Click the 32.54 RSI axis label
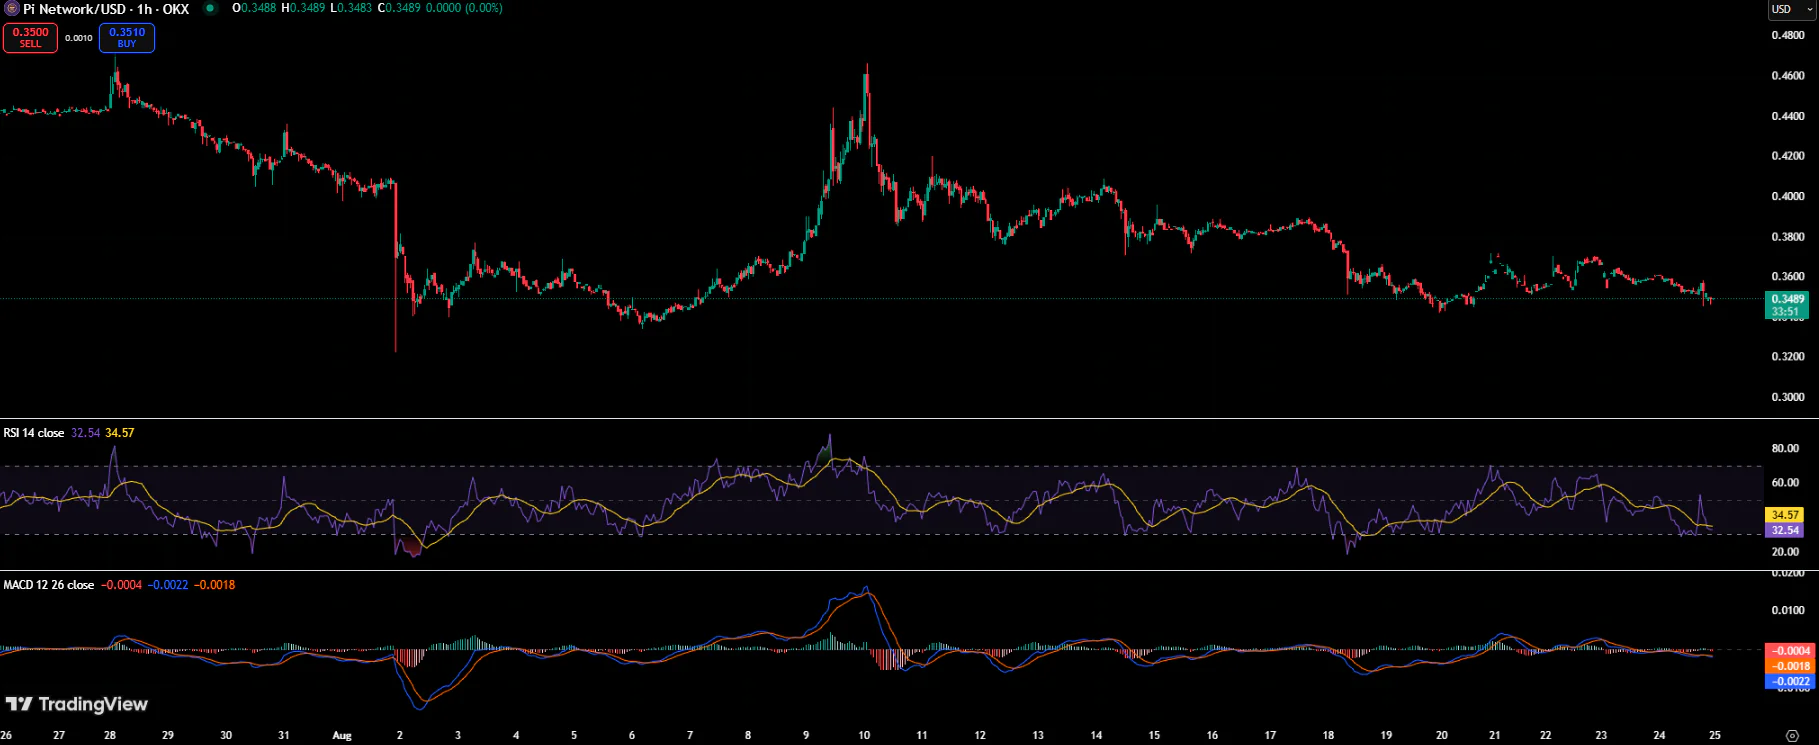1819x745 pixels. 1785,530
